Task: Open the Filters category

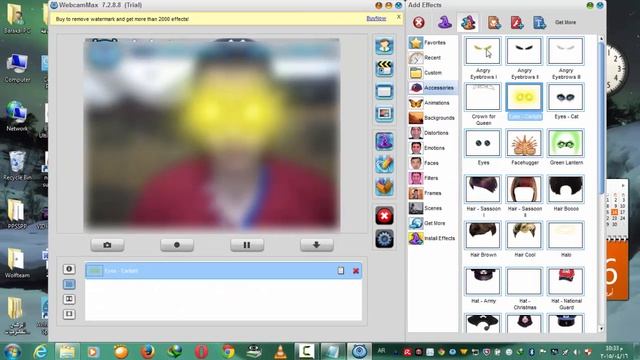Action: pos(433,178)
